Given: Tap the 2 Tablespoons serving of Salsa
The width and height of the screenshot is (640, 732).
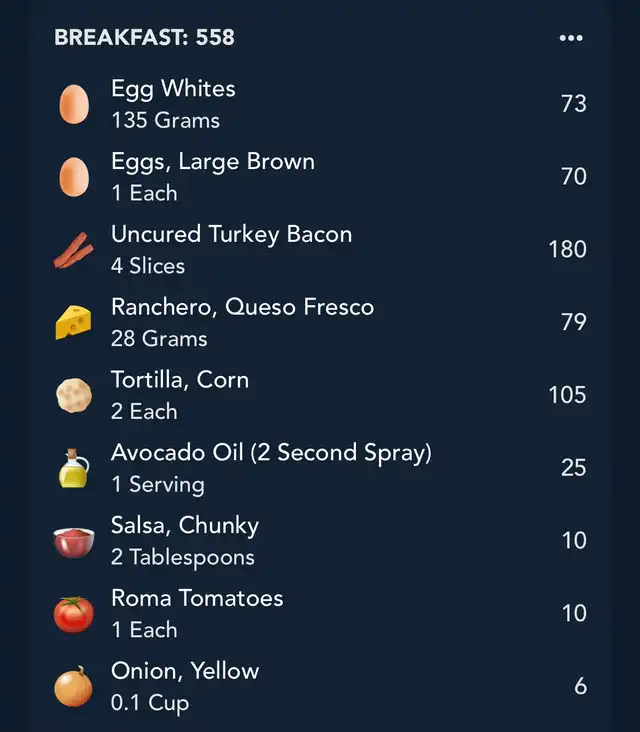Looking at the screenshot, I should click(183, 557).
